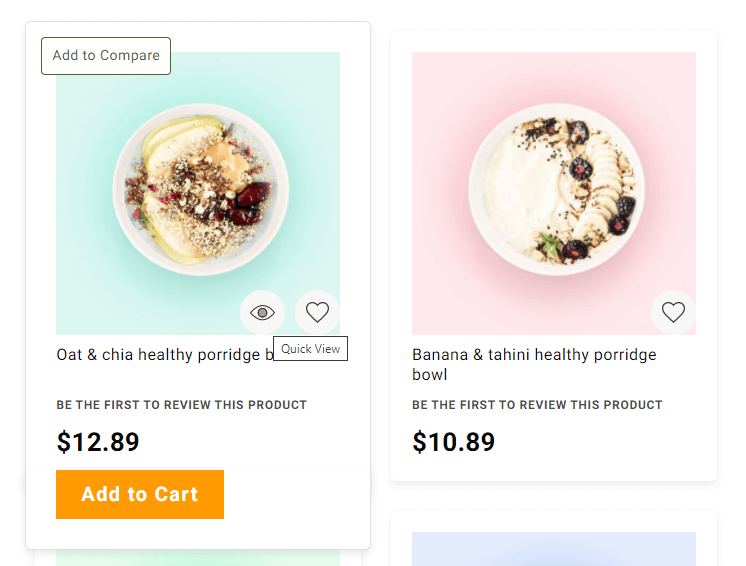The height and width of the screenshot is (566, 746).
Task: Open the partially visible green product image below the cart button
Action: 198,558
